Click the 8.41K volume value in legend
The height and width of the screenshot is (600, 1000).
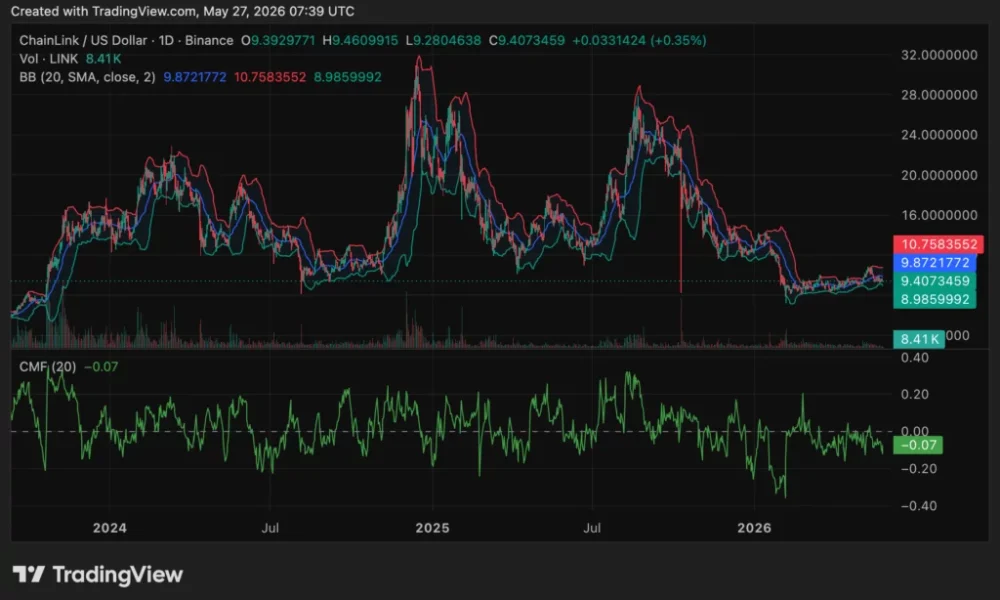click(x=103, y=59)
